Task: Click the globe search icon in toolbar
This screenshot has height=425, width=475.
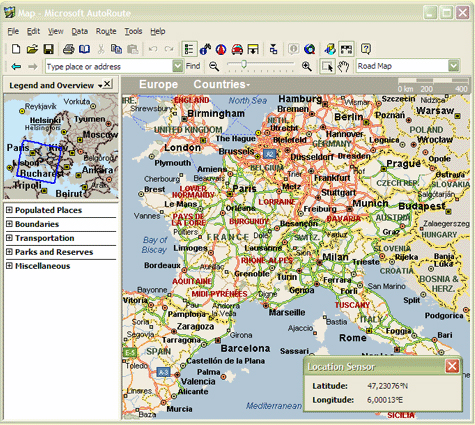Action: click(310, 49)
